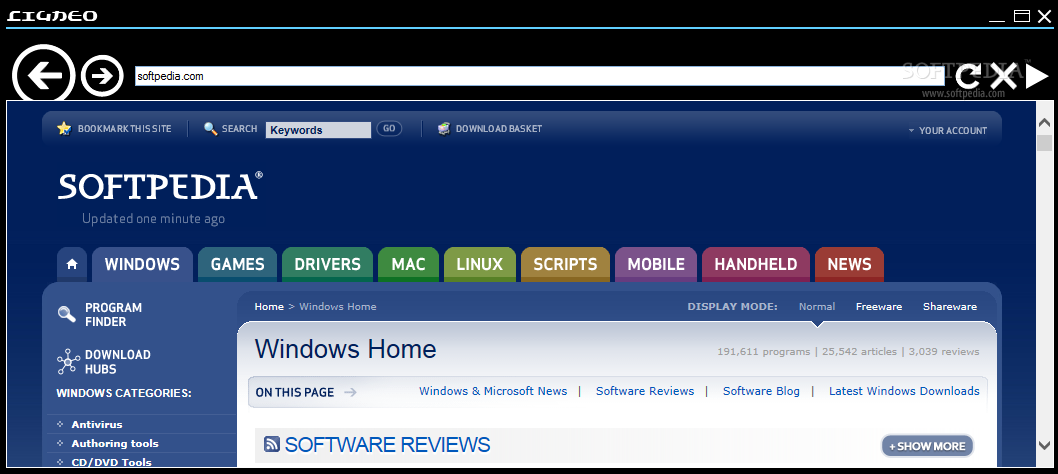
Task: Switch to the MOBILE tab
Action: [x=656, y=264]
